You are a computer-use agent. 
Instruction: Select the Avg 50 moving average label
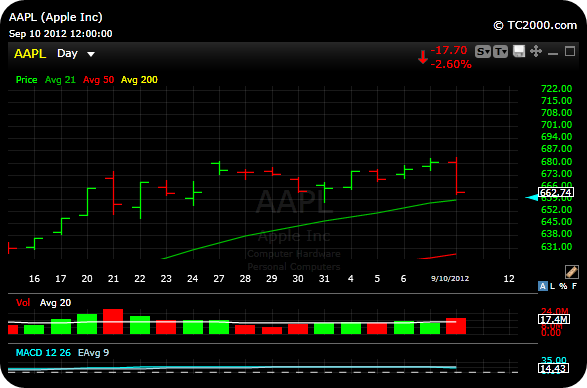click(x=98, y=80)
